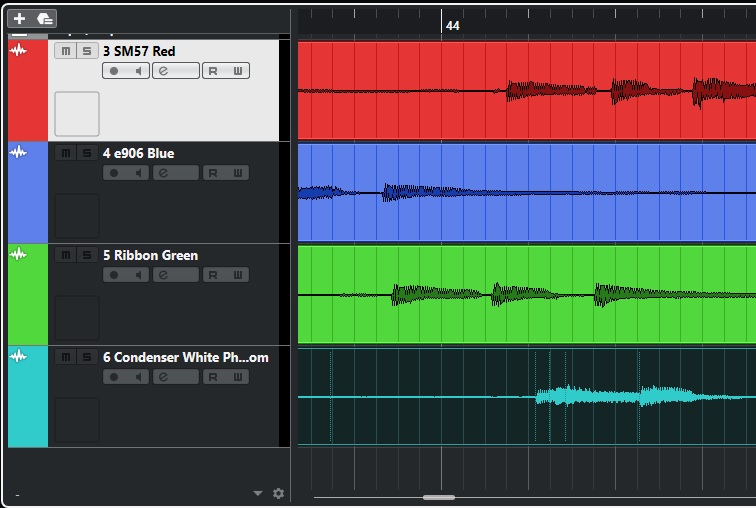Select the red SM57 audio event
756x508 pixels.
pos(526,91)
